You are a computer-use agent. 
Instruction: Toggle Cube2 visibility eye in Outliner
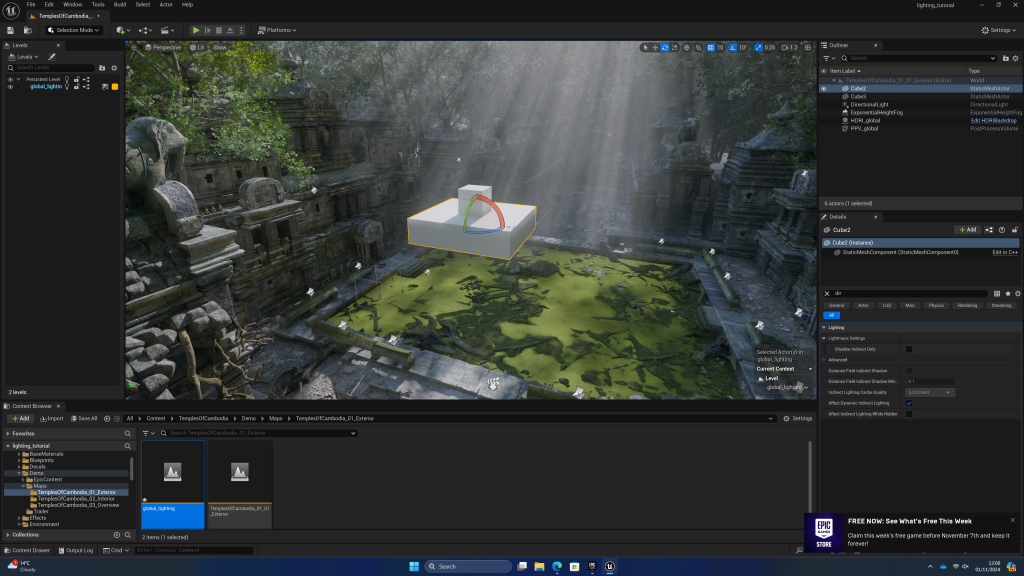click(824, 89)
